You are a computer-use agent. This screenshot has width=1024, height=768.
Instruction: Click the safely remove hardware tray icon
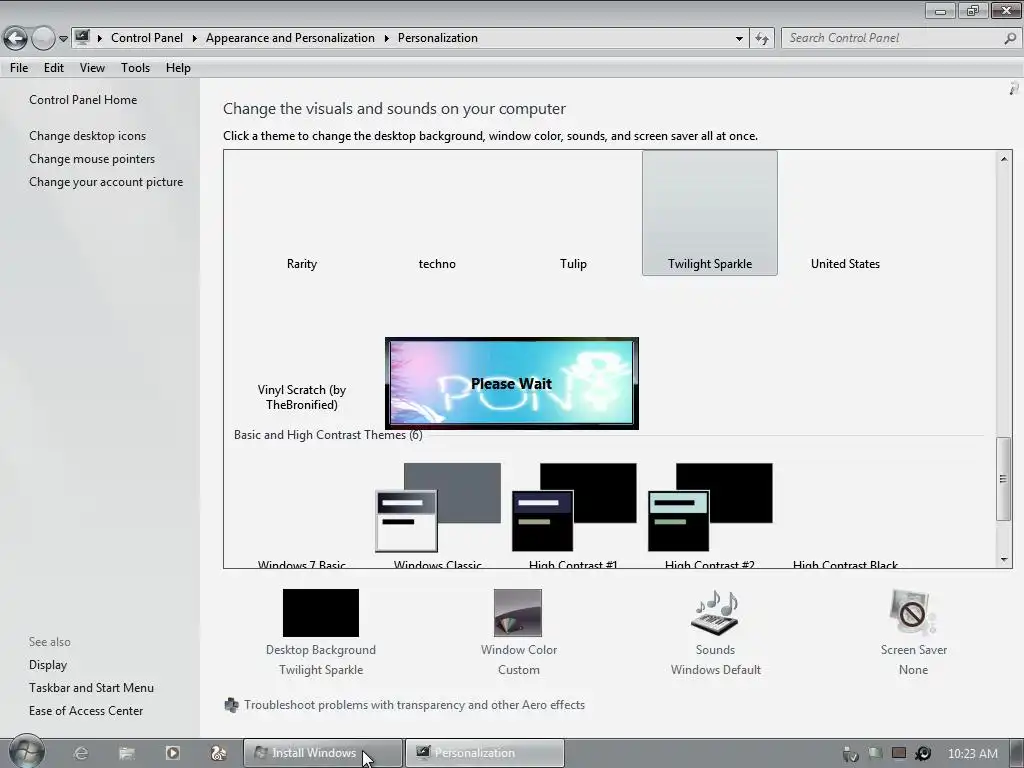850,754
